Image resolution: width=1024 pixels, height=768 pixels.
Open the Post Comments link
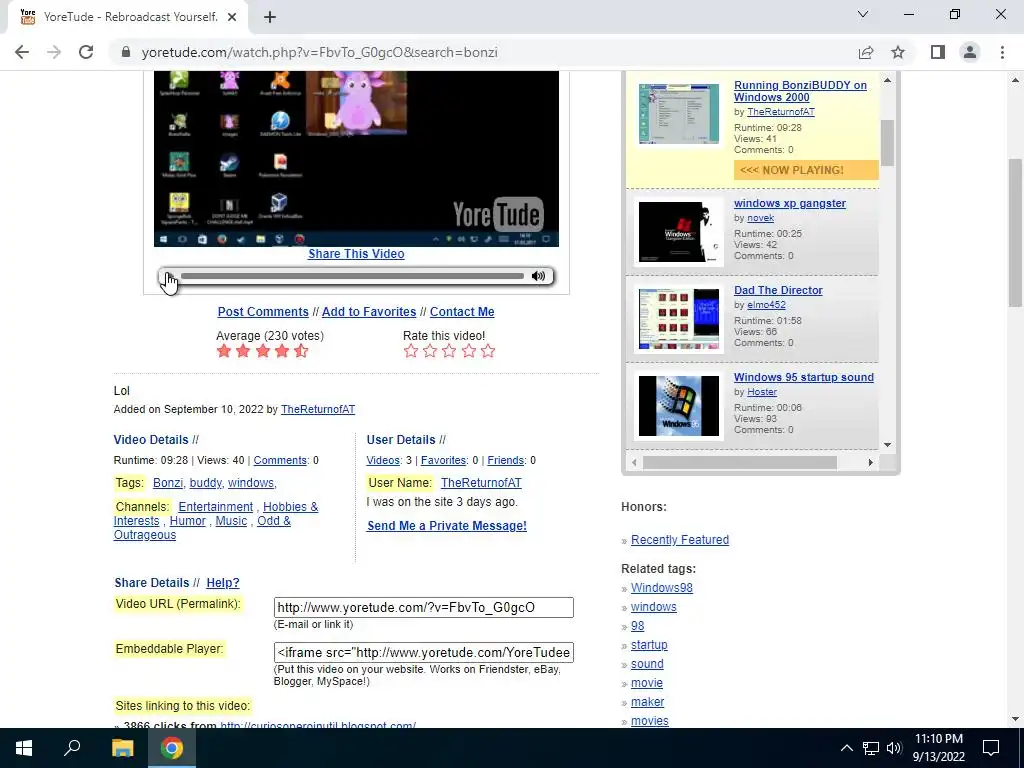[263, 312]
